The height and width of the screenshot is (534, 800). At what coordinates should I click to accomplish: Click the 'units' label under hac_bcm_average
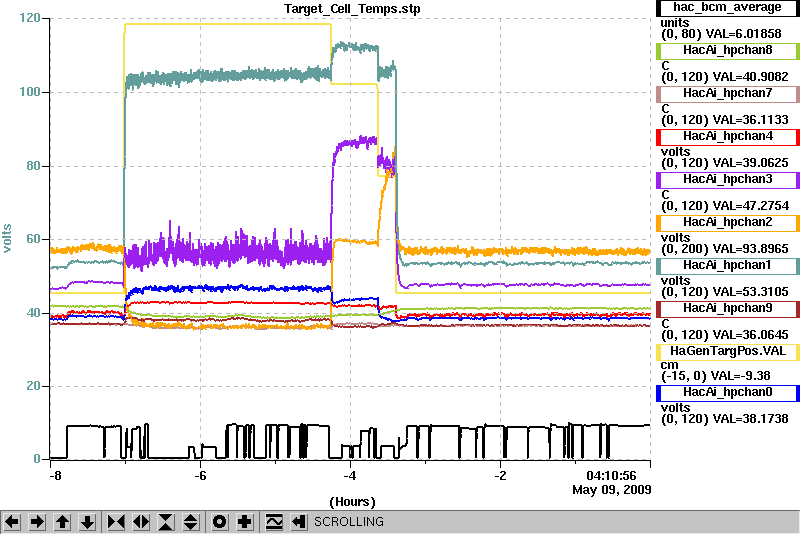(675, 23)
